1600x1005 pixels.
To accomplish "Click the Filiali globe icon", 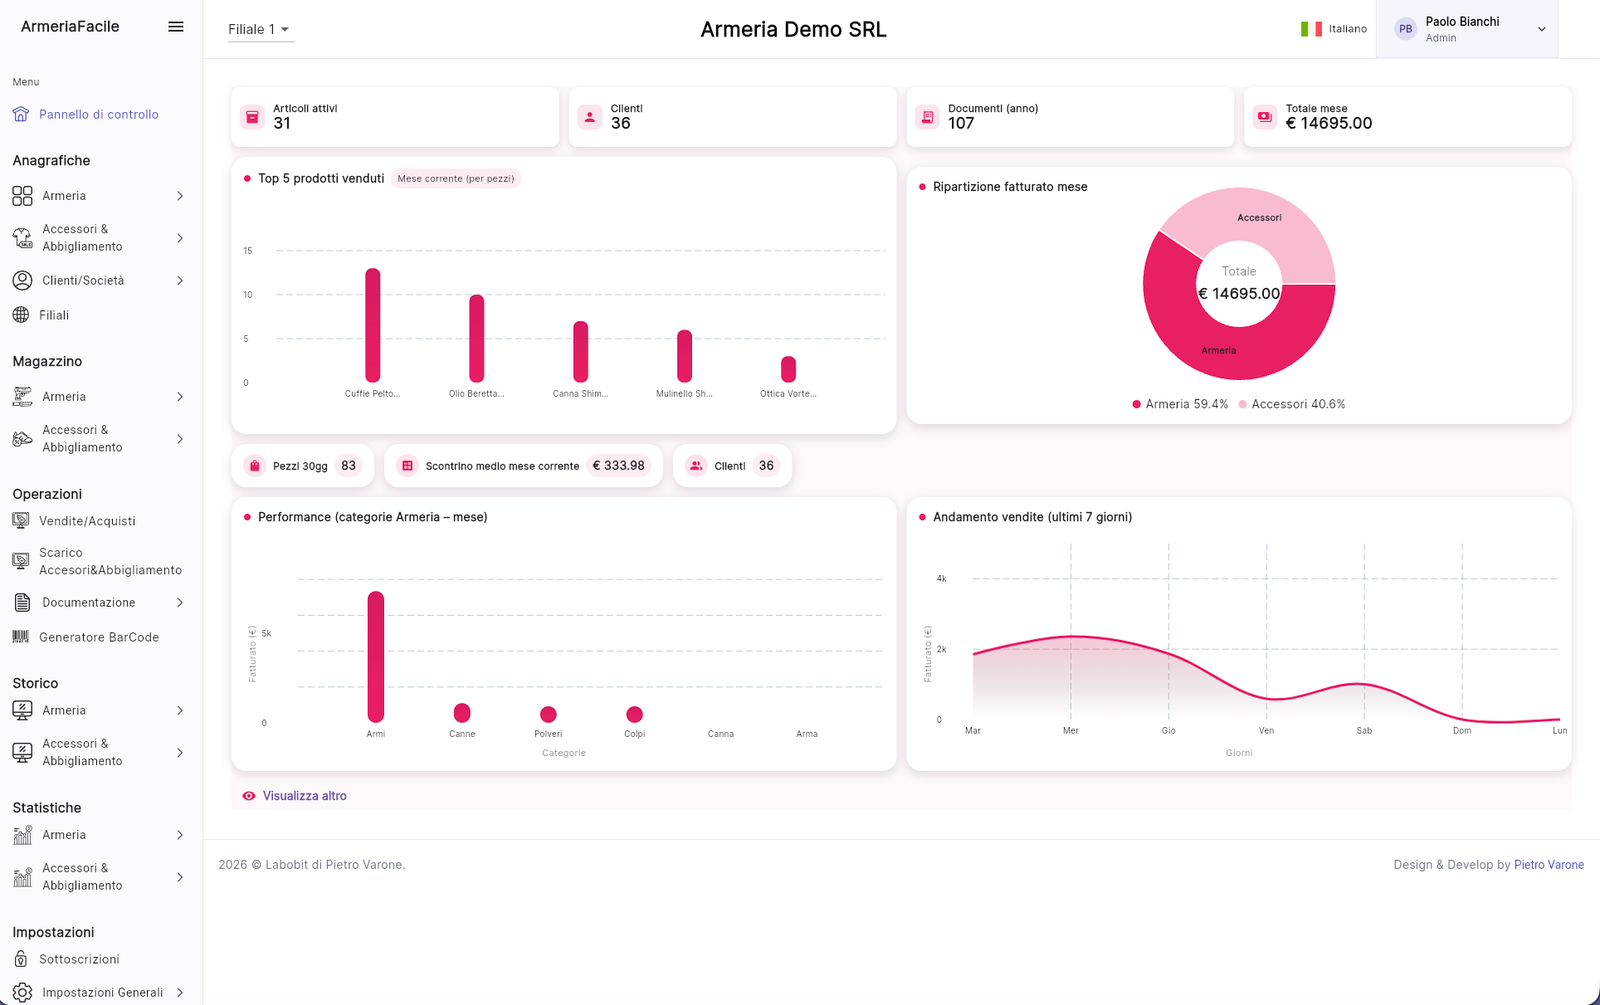I will coord(21,315).
